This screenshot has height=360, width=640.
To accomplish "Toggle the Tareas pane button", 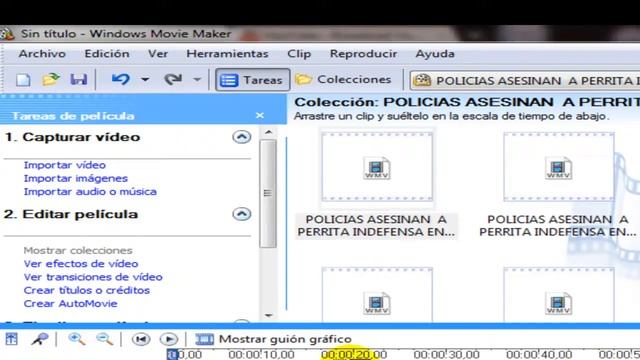I will pyautogui.click(x=253, y=80).
